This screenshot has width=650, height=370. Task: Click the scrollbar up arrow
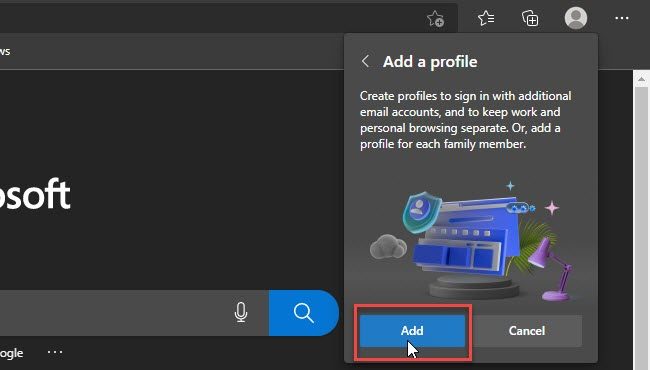pos(641,79)
